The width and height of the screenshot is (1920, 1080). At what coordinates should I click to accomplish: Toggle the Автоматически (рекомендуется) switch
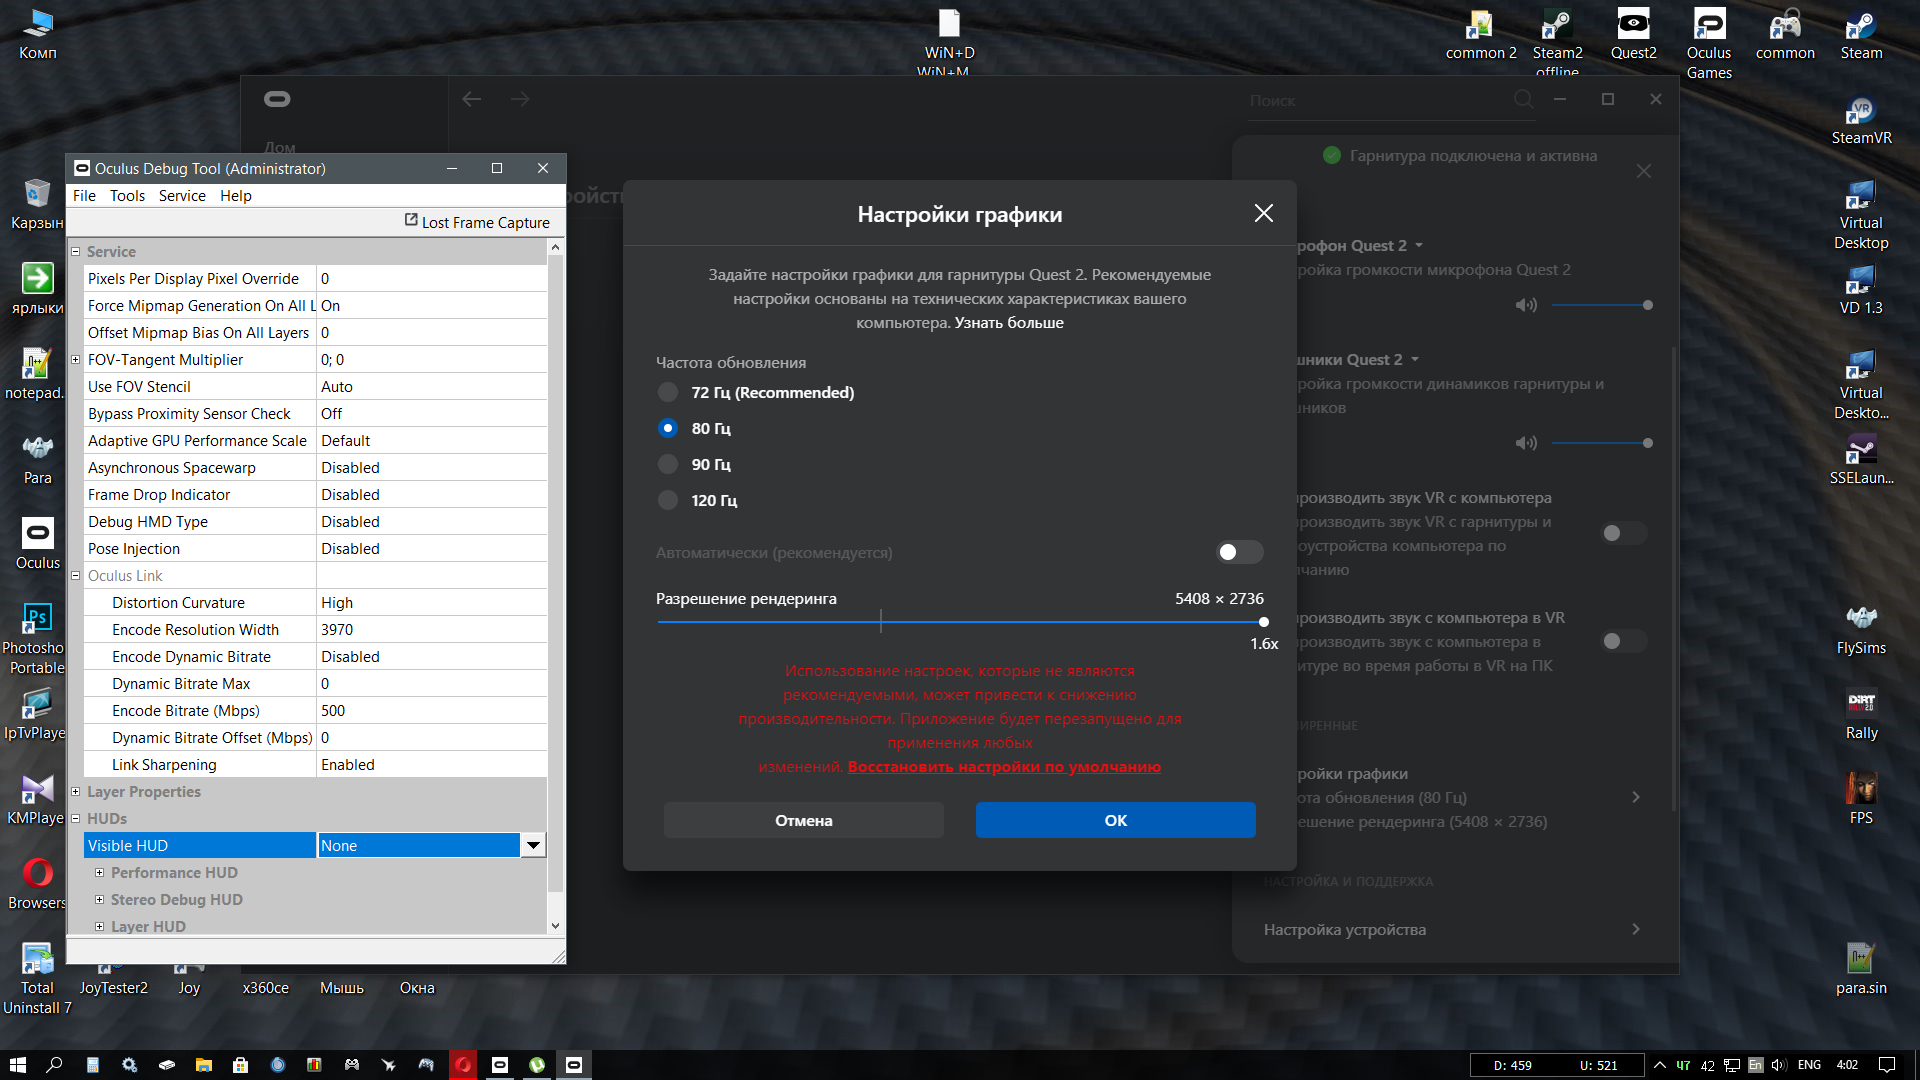tap(1239, 553)
